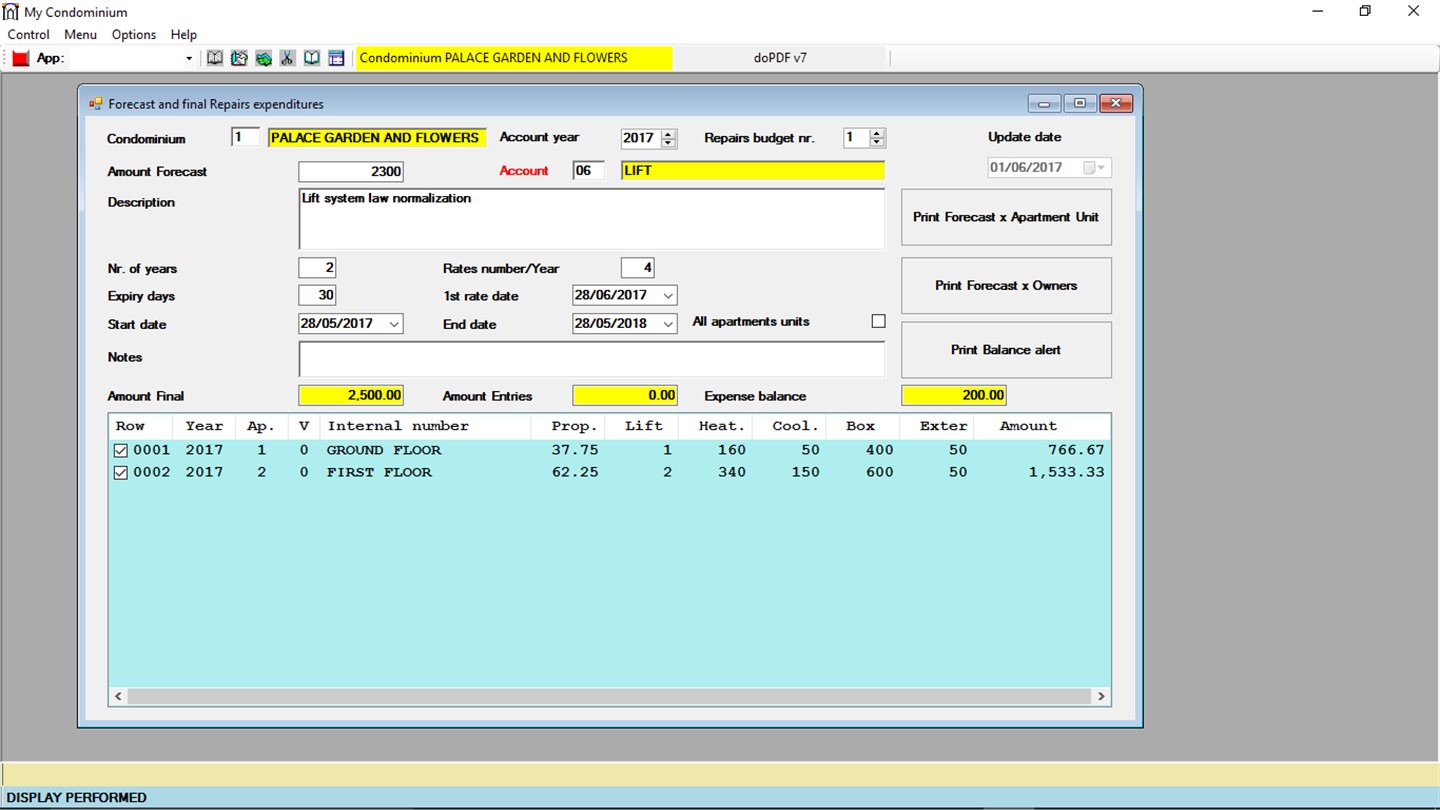
Task: Toggle All apartments units checkbox
Action: coord(878,321)
